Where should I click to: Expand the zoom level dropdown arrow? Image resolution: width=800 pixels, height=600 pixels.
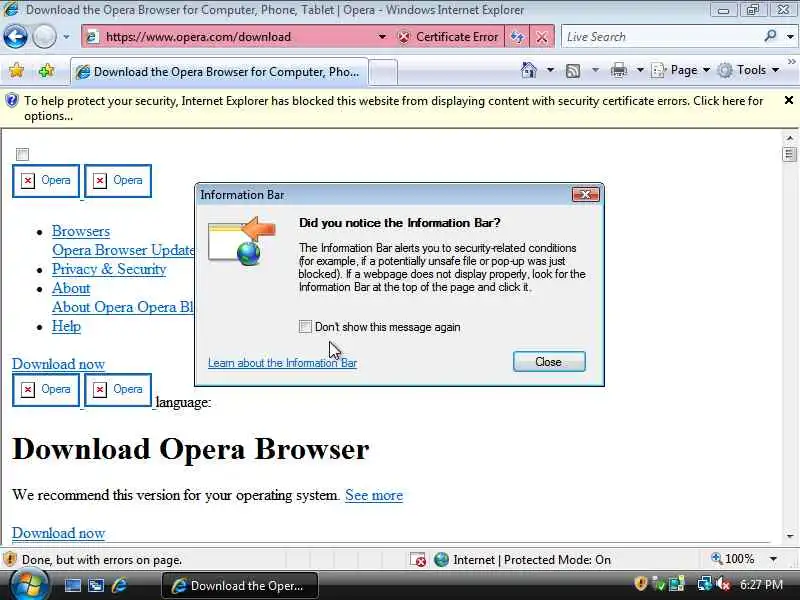coord(774,559)
